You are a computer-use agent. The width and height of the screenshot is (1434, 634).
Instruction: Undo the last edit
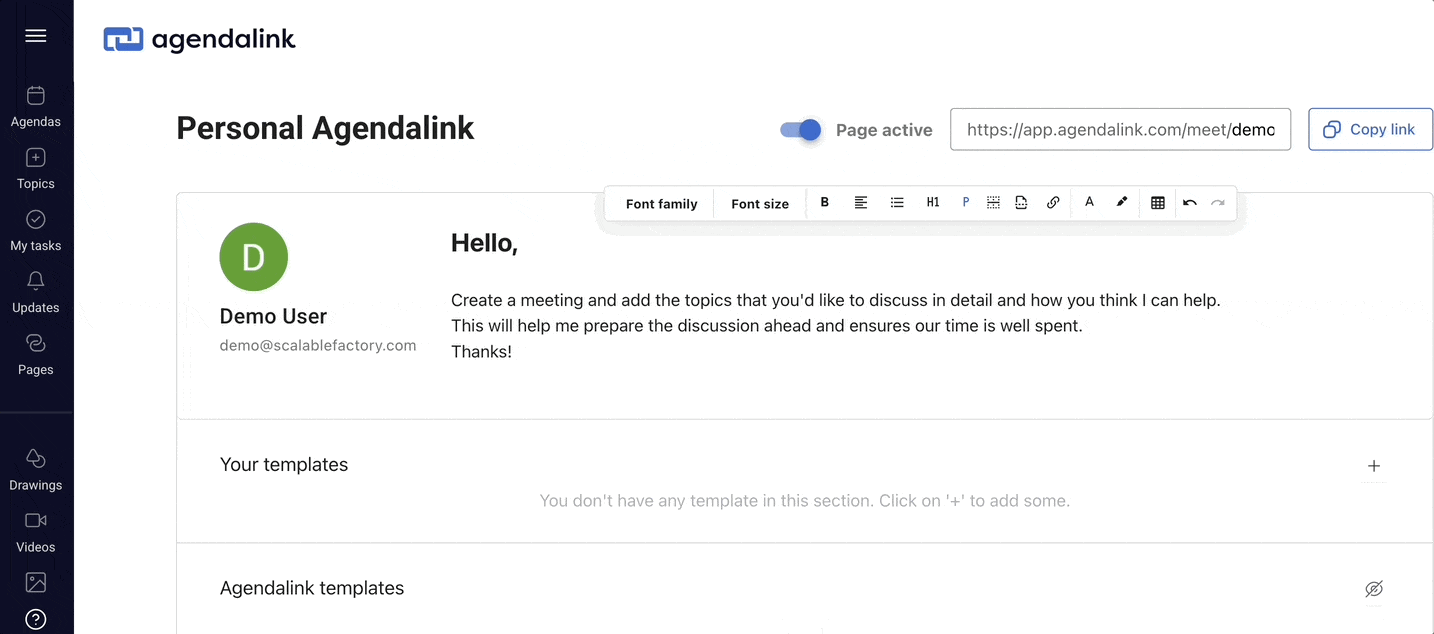coord(1190,203)
